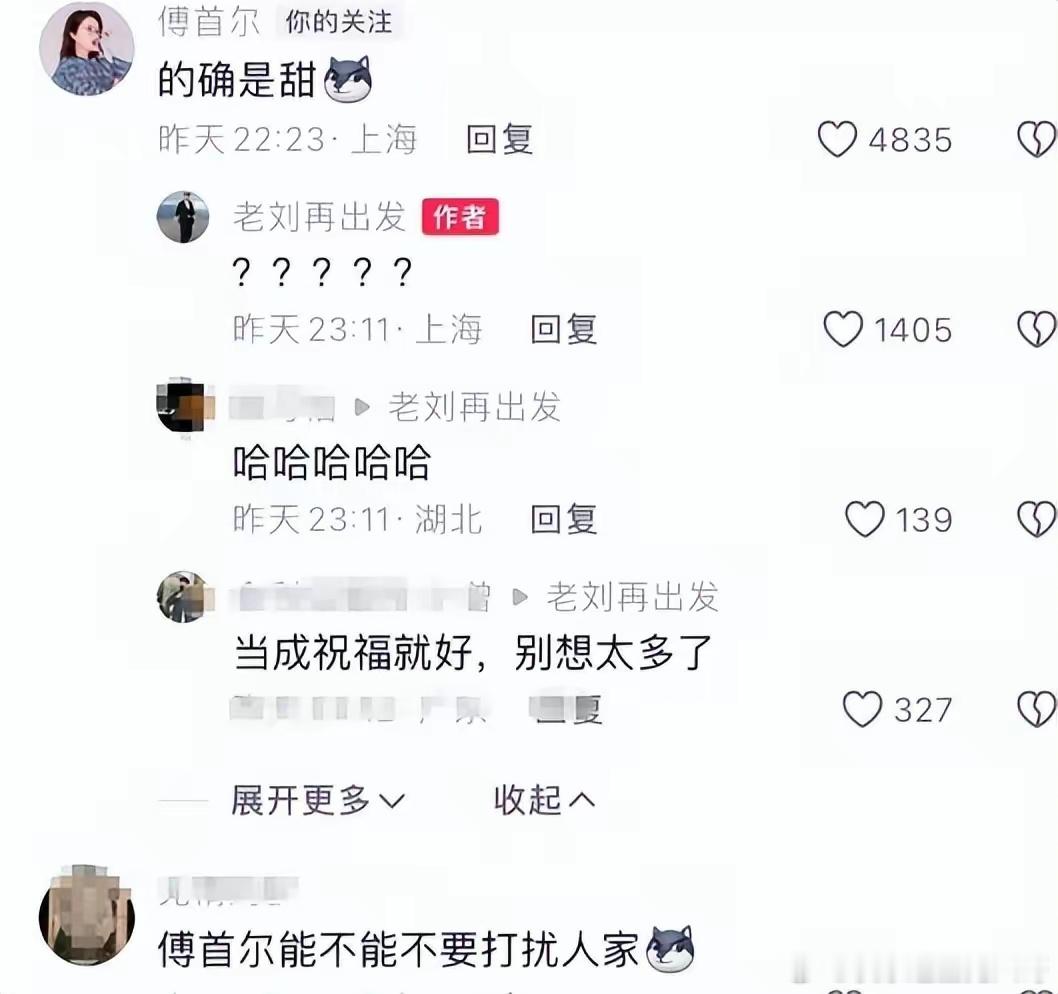Dislike the 当成祝福就好 reply

pyautogui.click(x=1036, y=709)
